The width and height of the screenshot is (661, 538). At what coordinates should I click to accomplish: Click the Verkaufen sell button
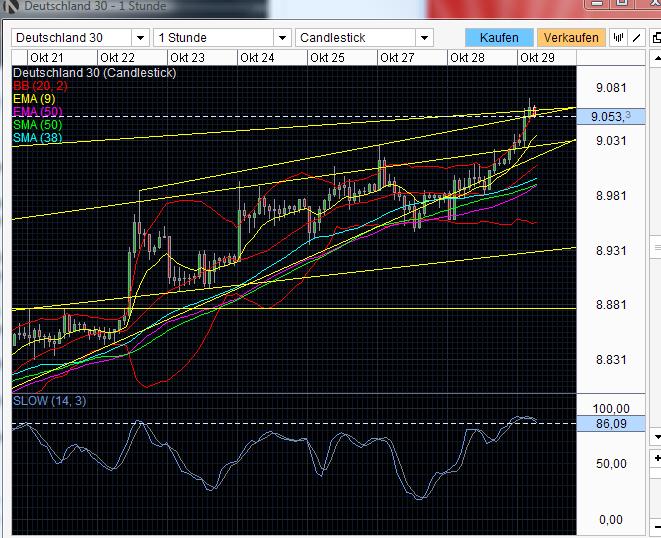click(571, 38)
